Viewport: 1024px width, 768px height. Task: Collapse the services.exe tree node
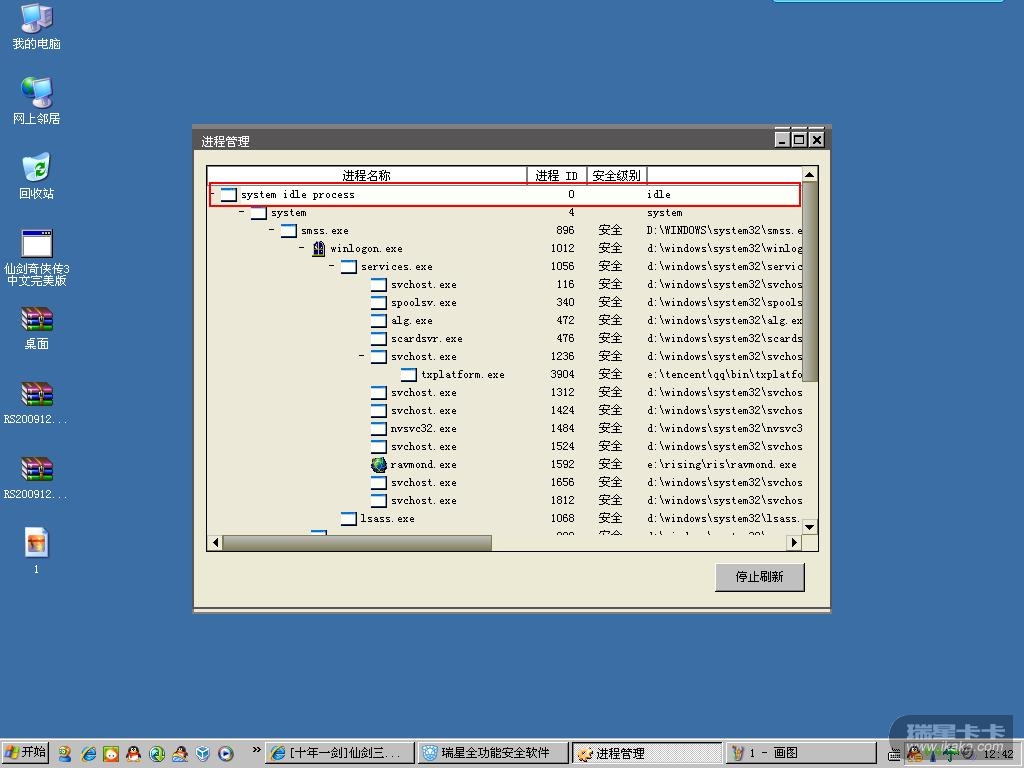(x=332, y=267)
